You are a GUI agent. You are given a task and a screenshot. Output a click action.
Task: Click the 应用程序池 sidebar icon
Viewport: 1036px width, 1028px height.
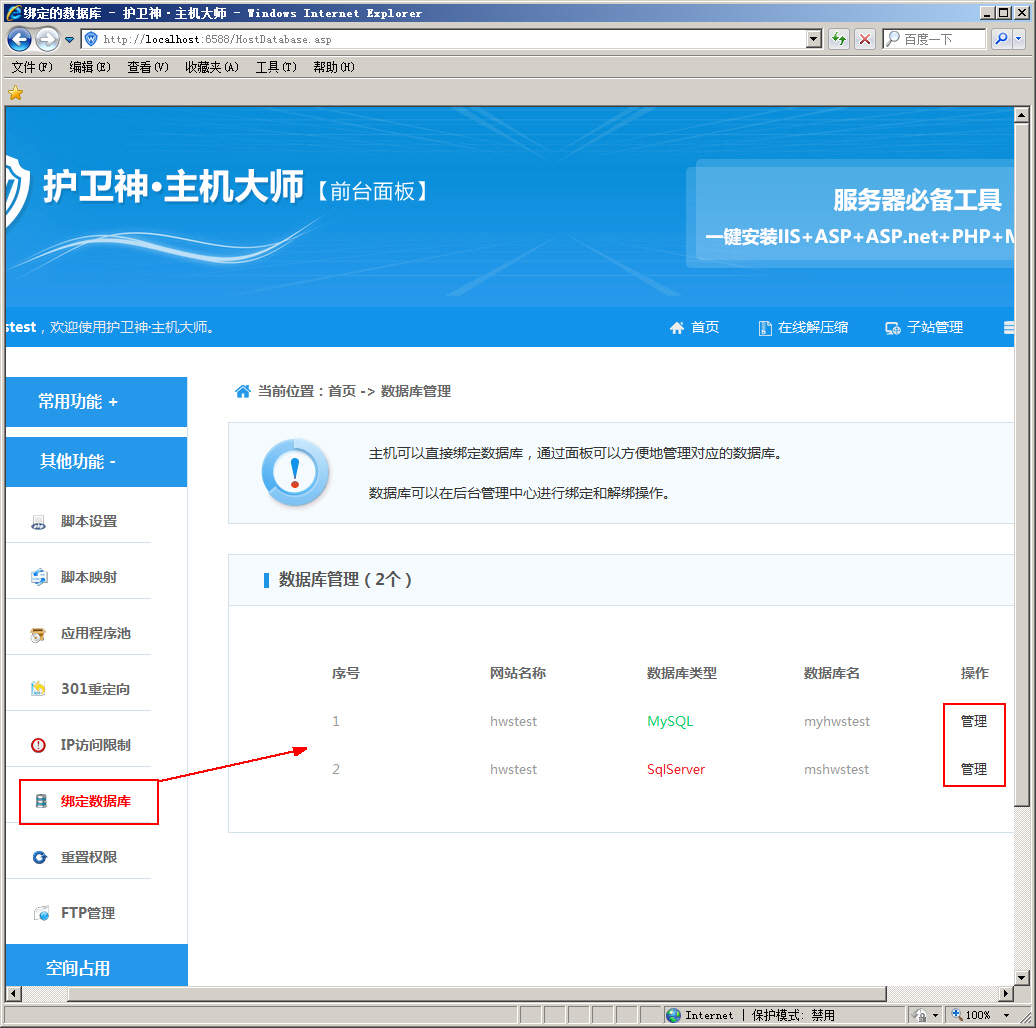[39, 634]
